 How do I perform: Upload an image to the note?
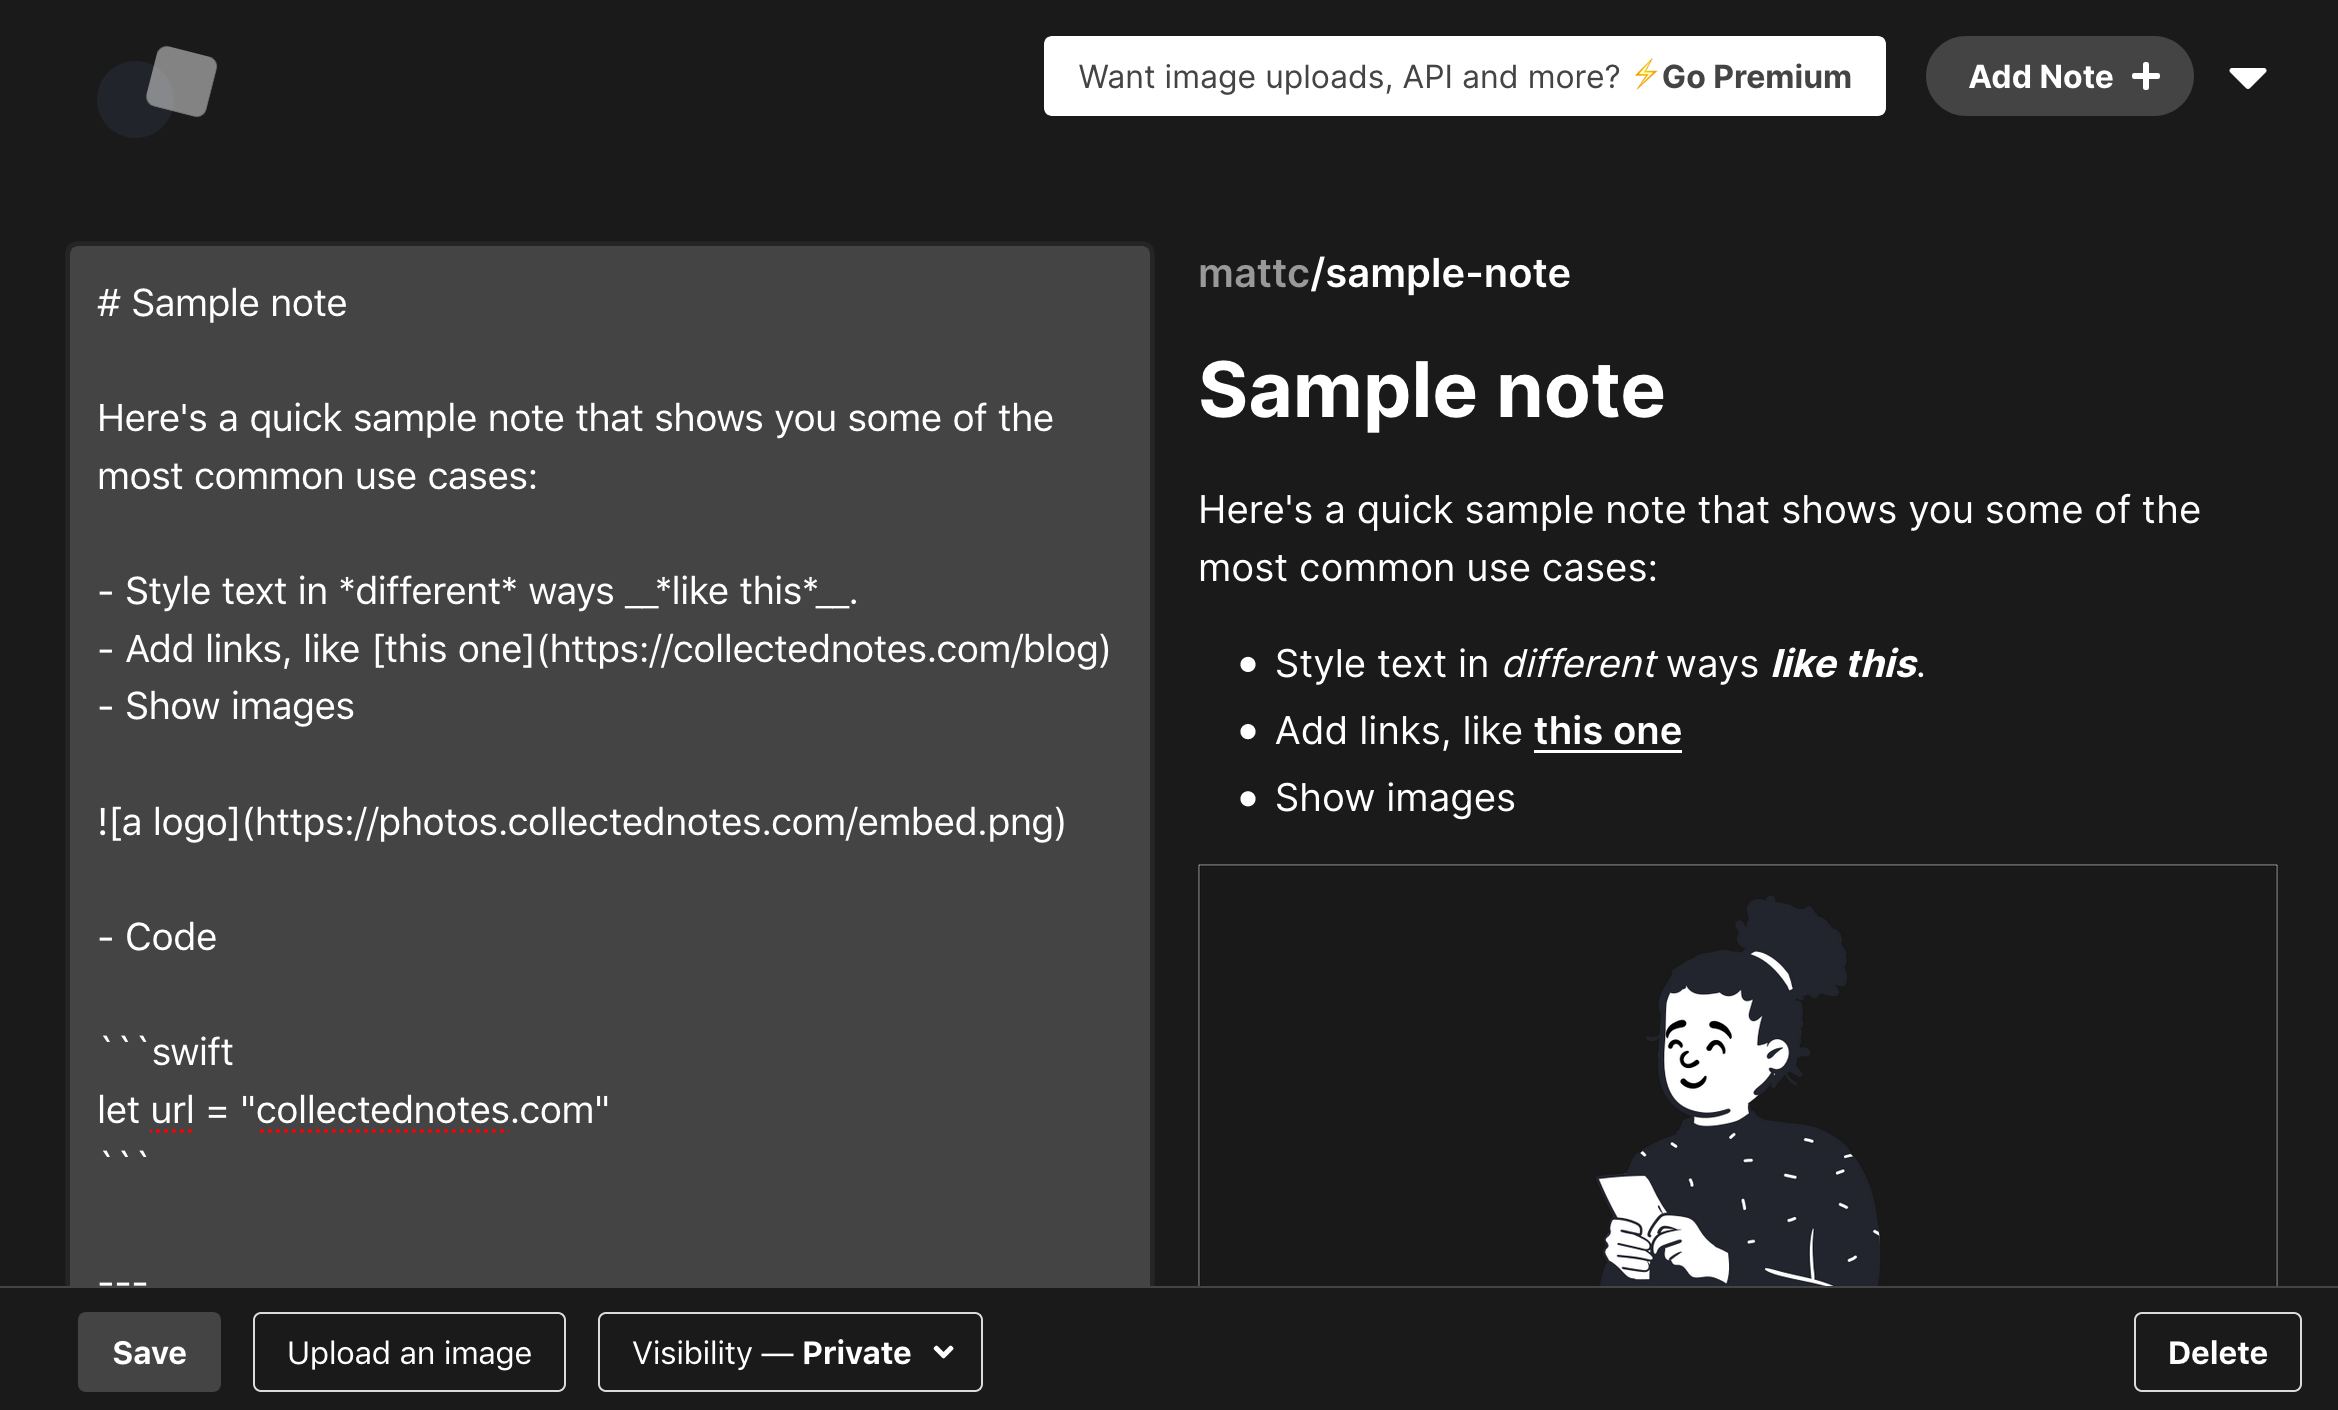409,1351
